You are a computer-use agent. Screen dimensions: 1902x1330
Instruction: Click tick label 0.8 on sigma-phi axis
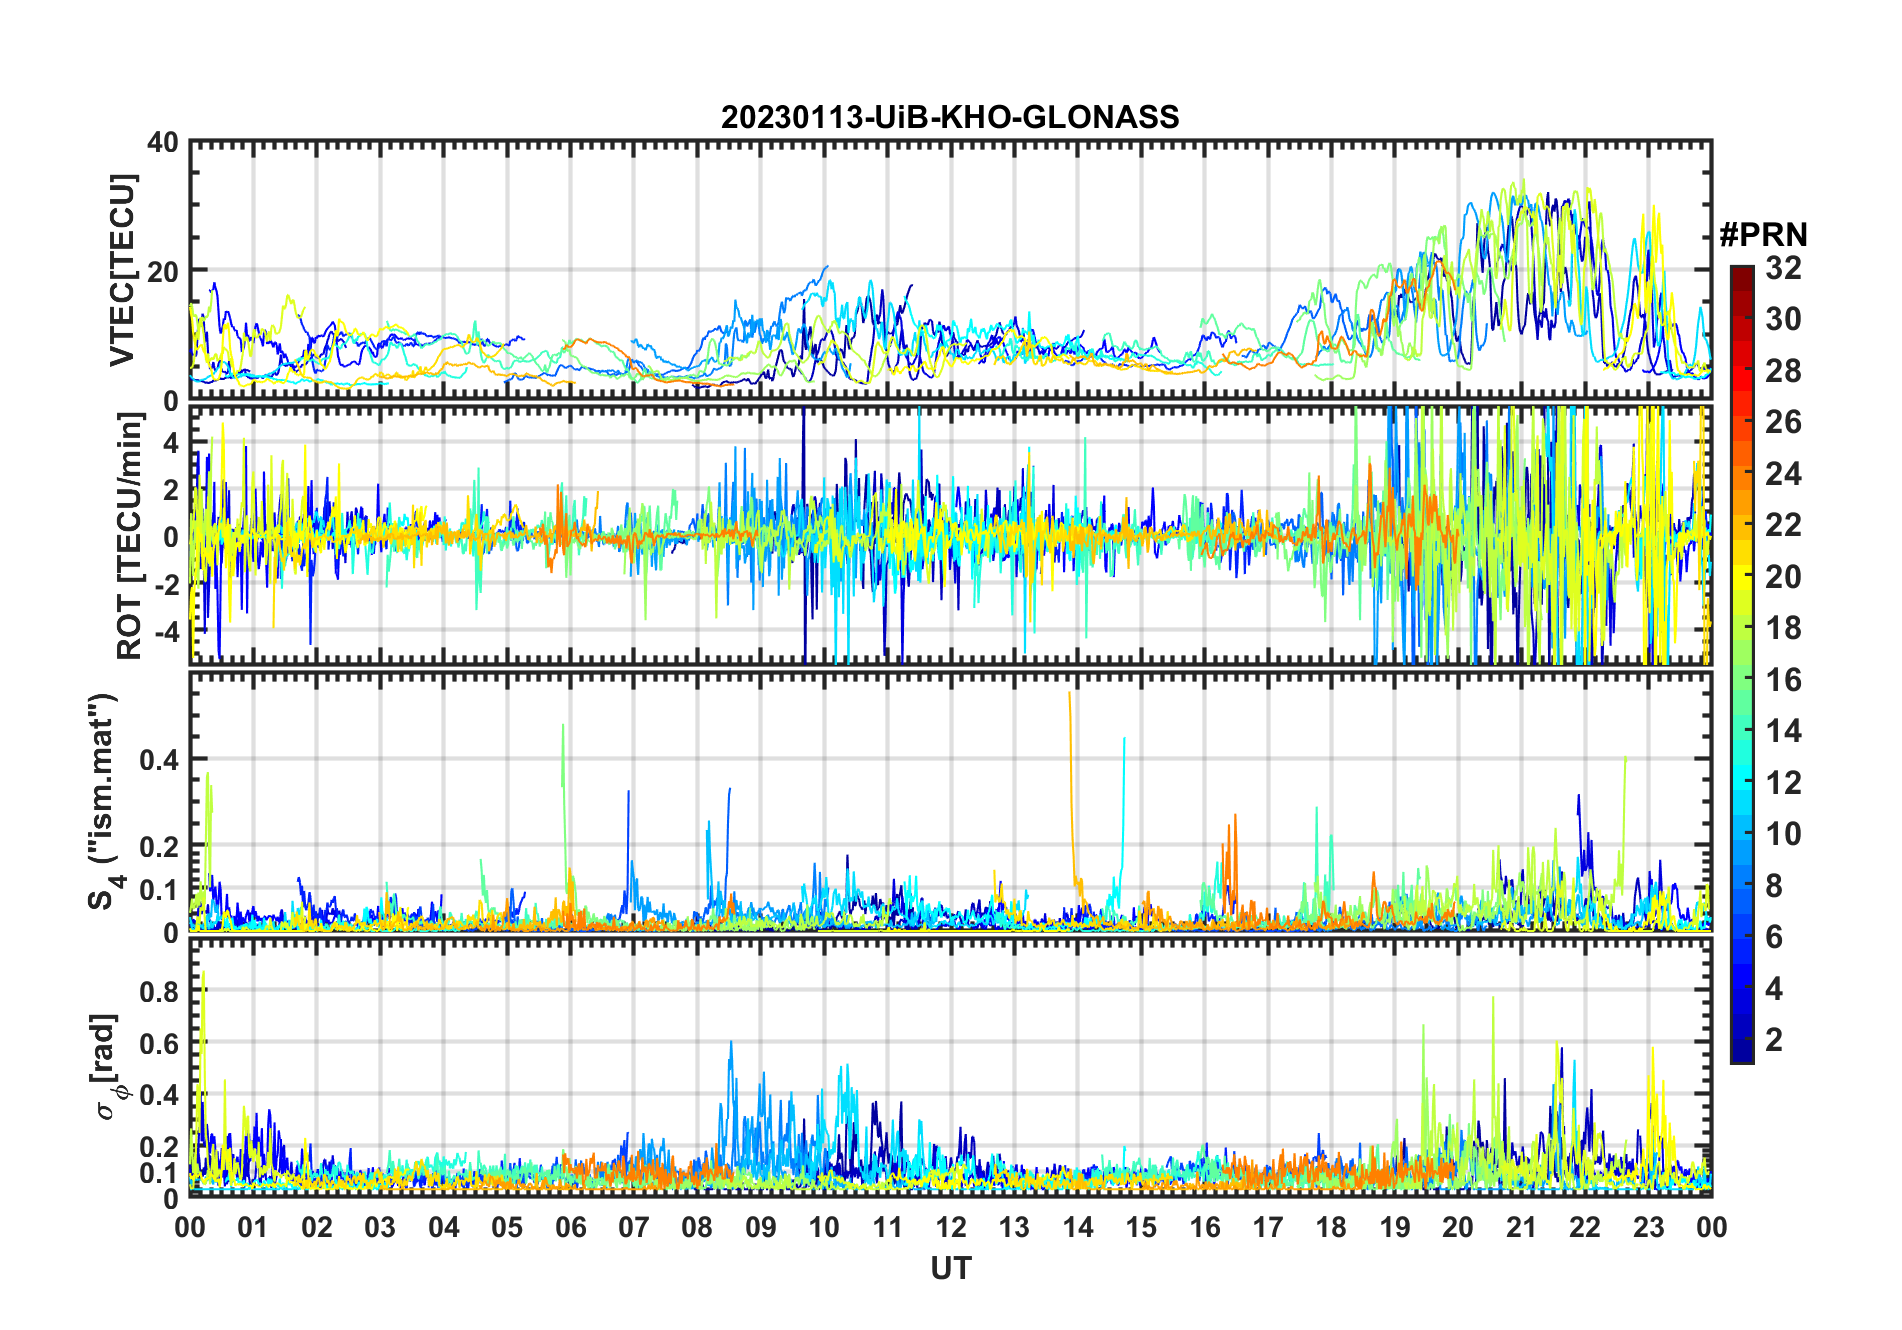(x=159, y=991)
